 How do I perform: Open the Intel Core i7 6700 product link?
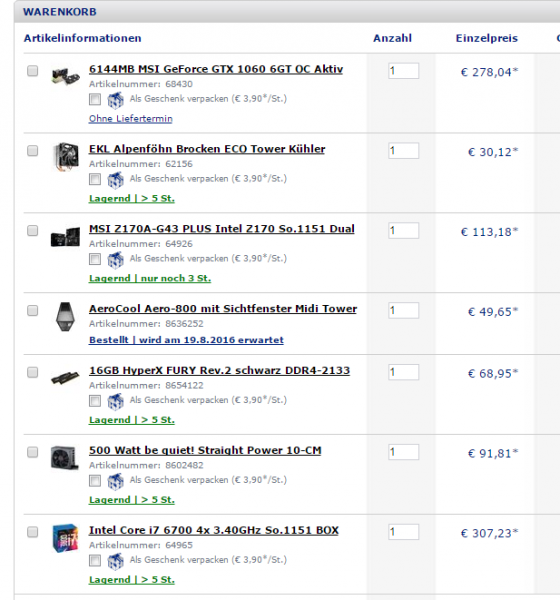click(214, 530)
